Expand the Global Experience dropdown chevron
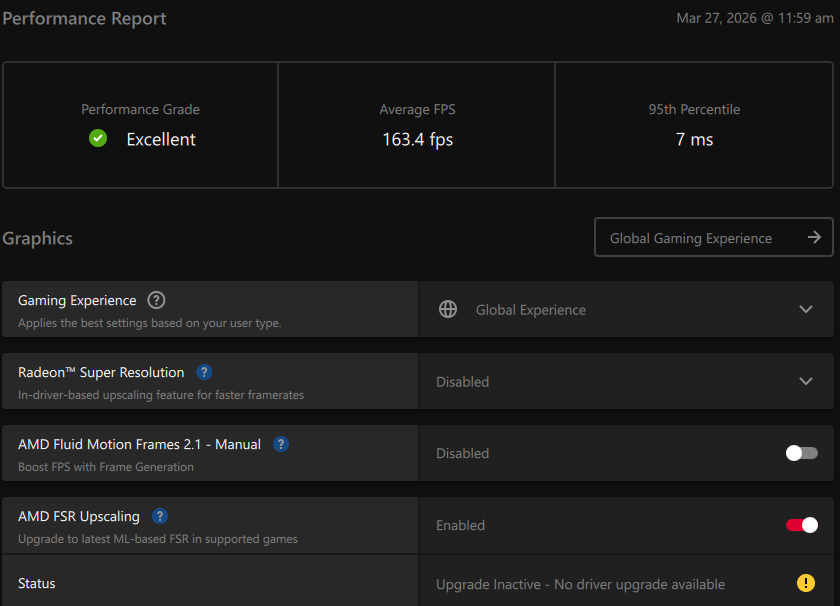The height and width of the screenshot is (606, 840). click(806, 309)
